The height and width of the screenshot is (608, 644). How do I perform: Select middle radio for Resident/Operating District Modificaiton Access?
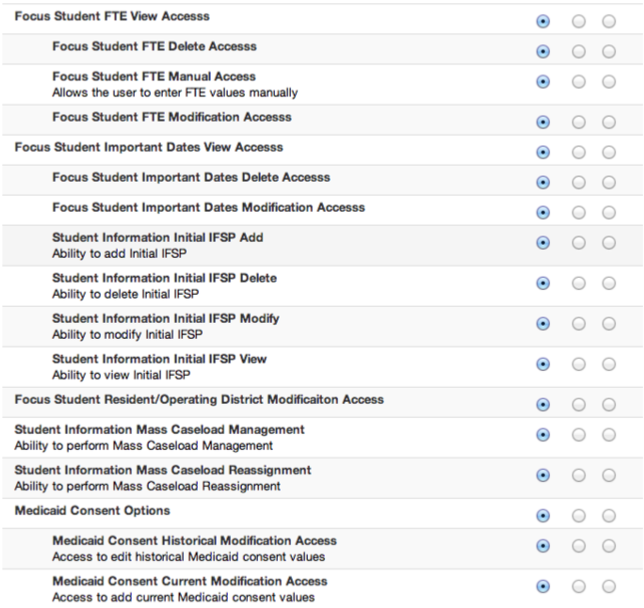579,405
